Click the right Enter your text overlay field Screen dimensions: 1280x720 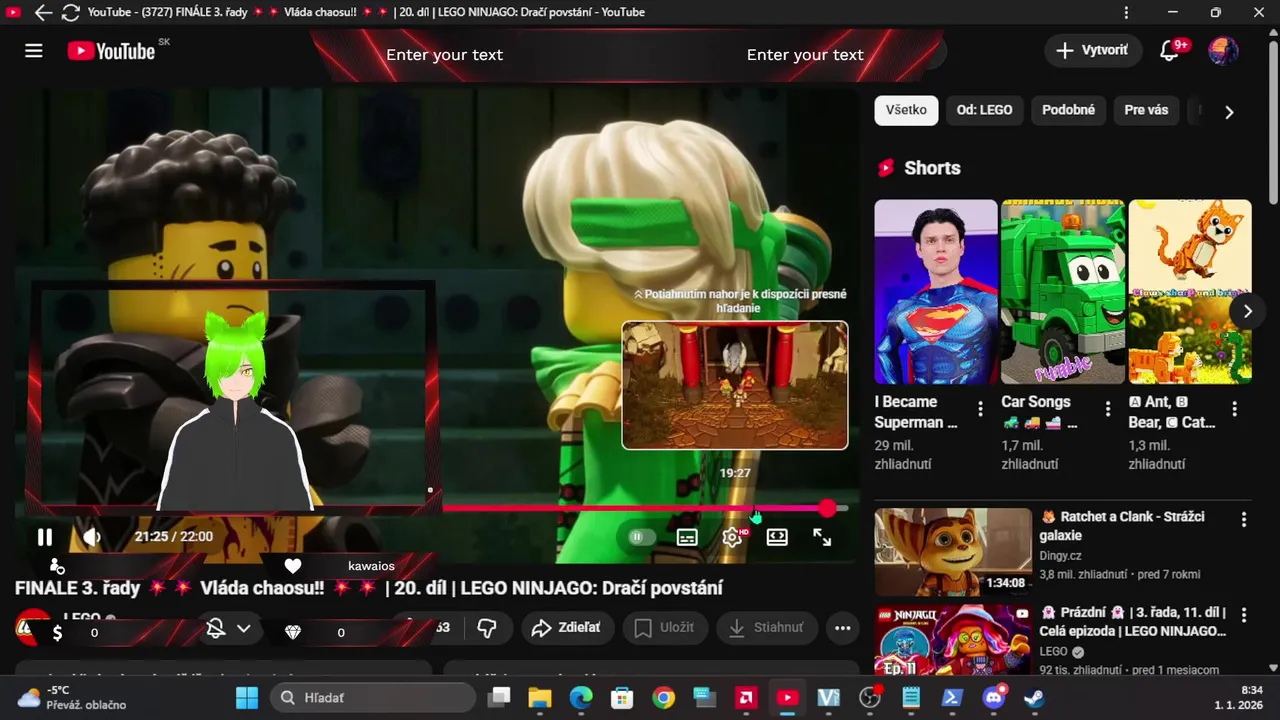click(x=805, y=55)
